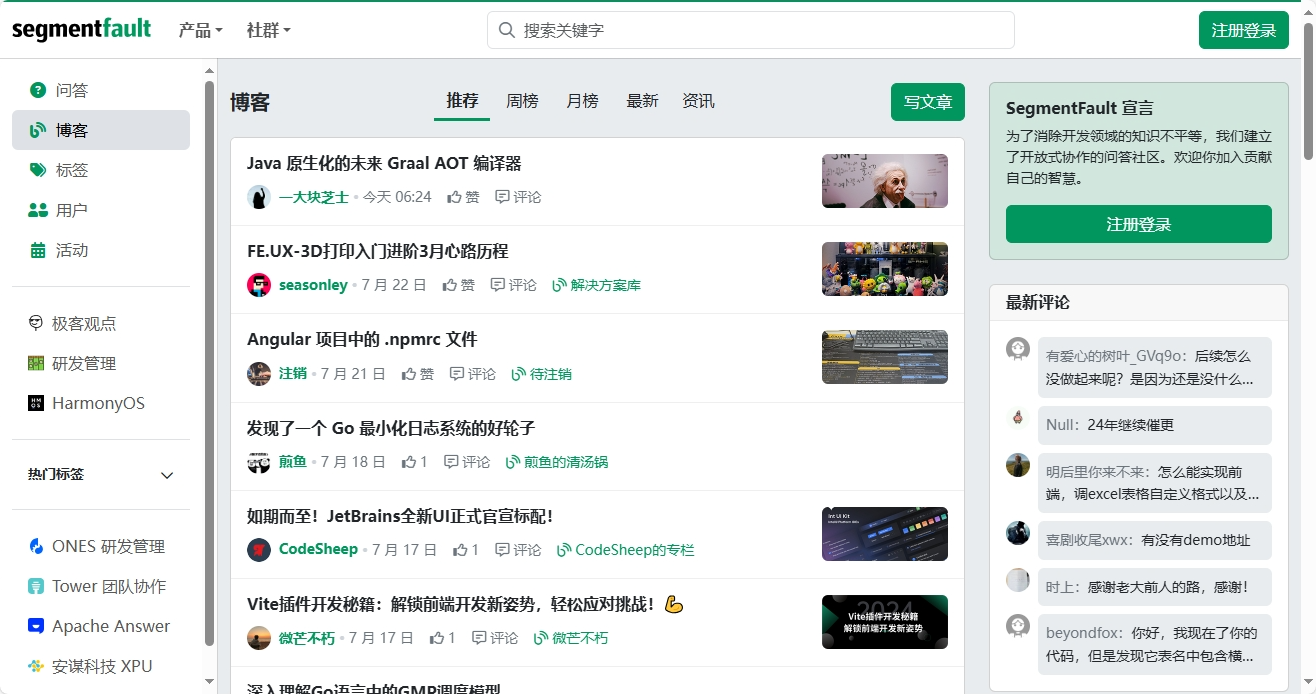Click 注册登录 in the 宣言 card
1316x694 pixels.
coord(1139,224)
